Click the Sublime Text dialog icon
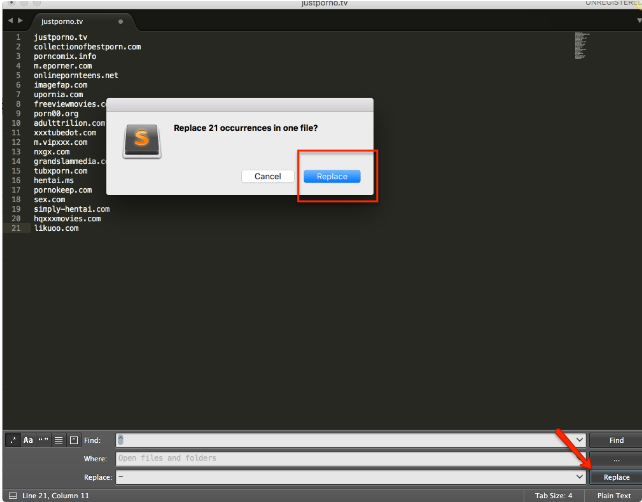 click(142, 140)
